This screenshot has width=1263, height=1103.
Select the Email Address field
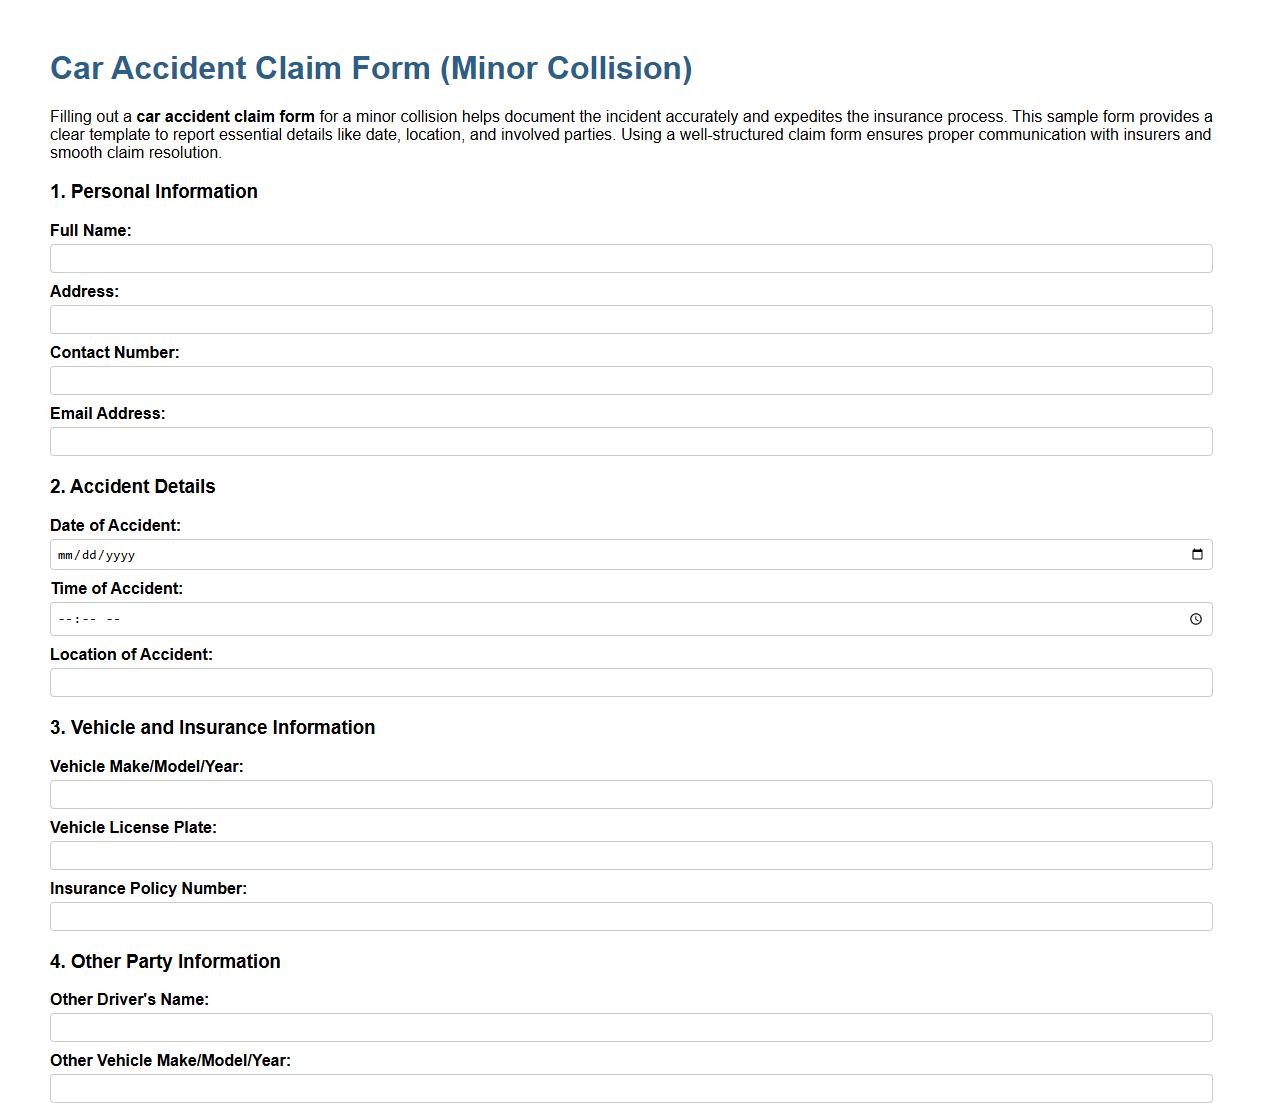tap(630, 441)
